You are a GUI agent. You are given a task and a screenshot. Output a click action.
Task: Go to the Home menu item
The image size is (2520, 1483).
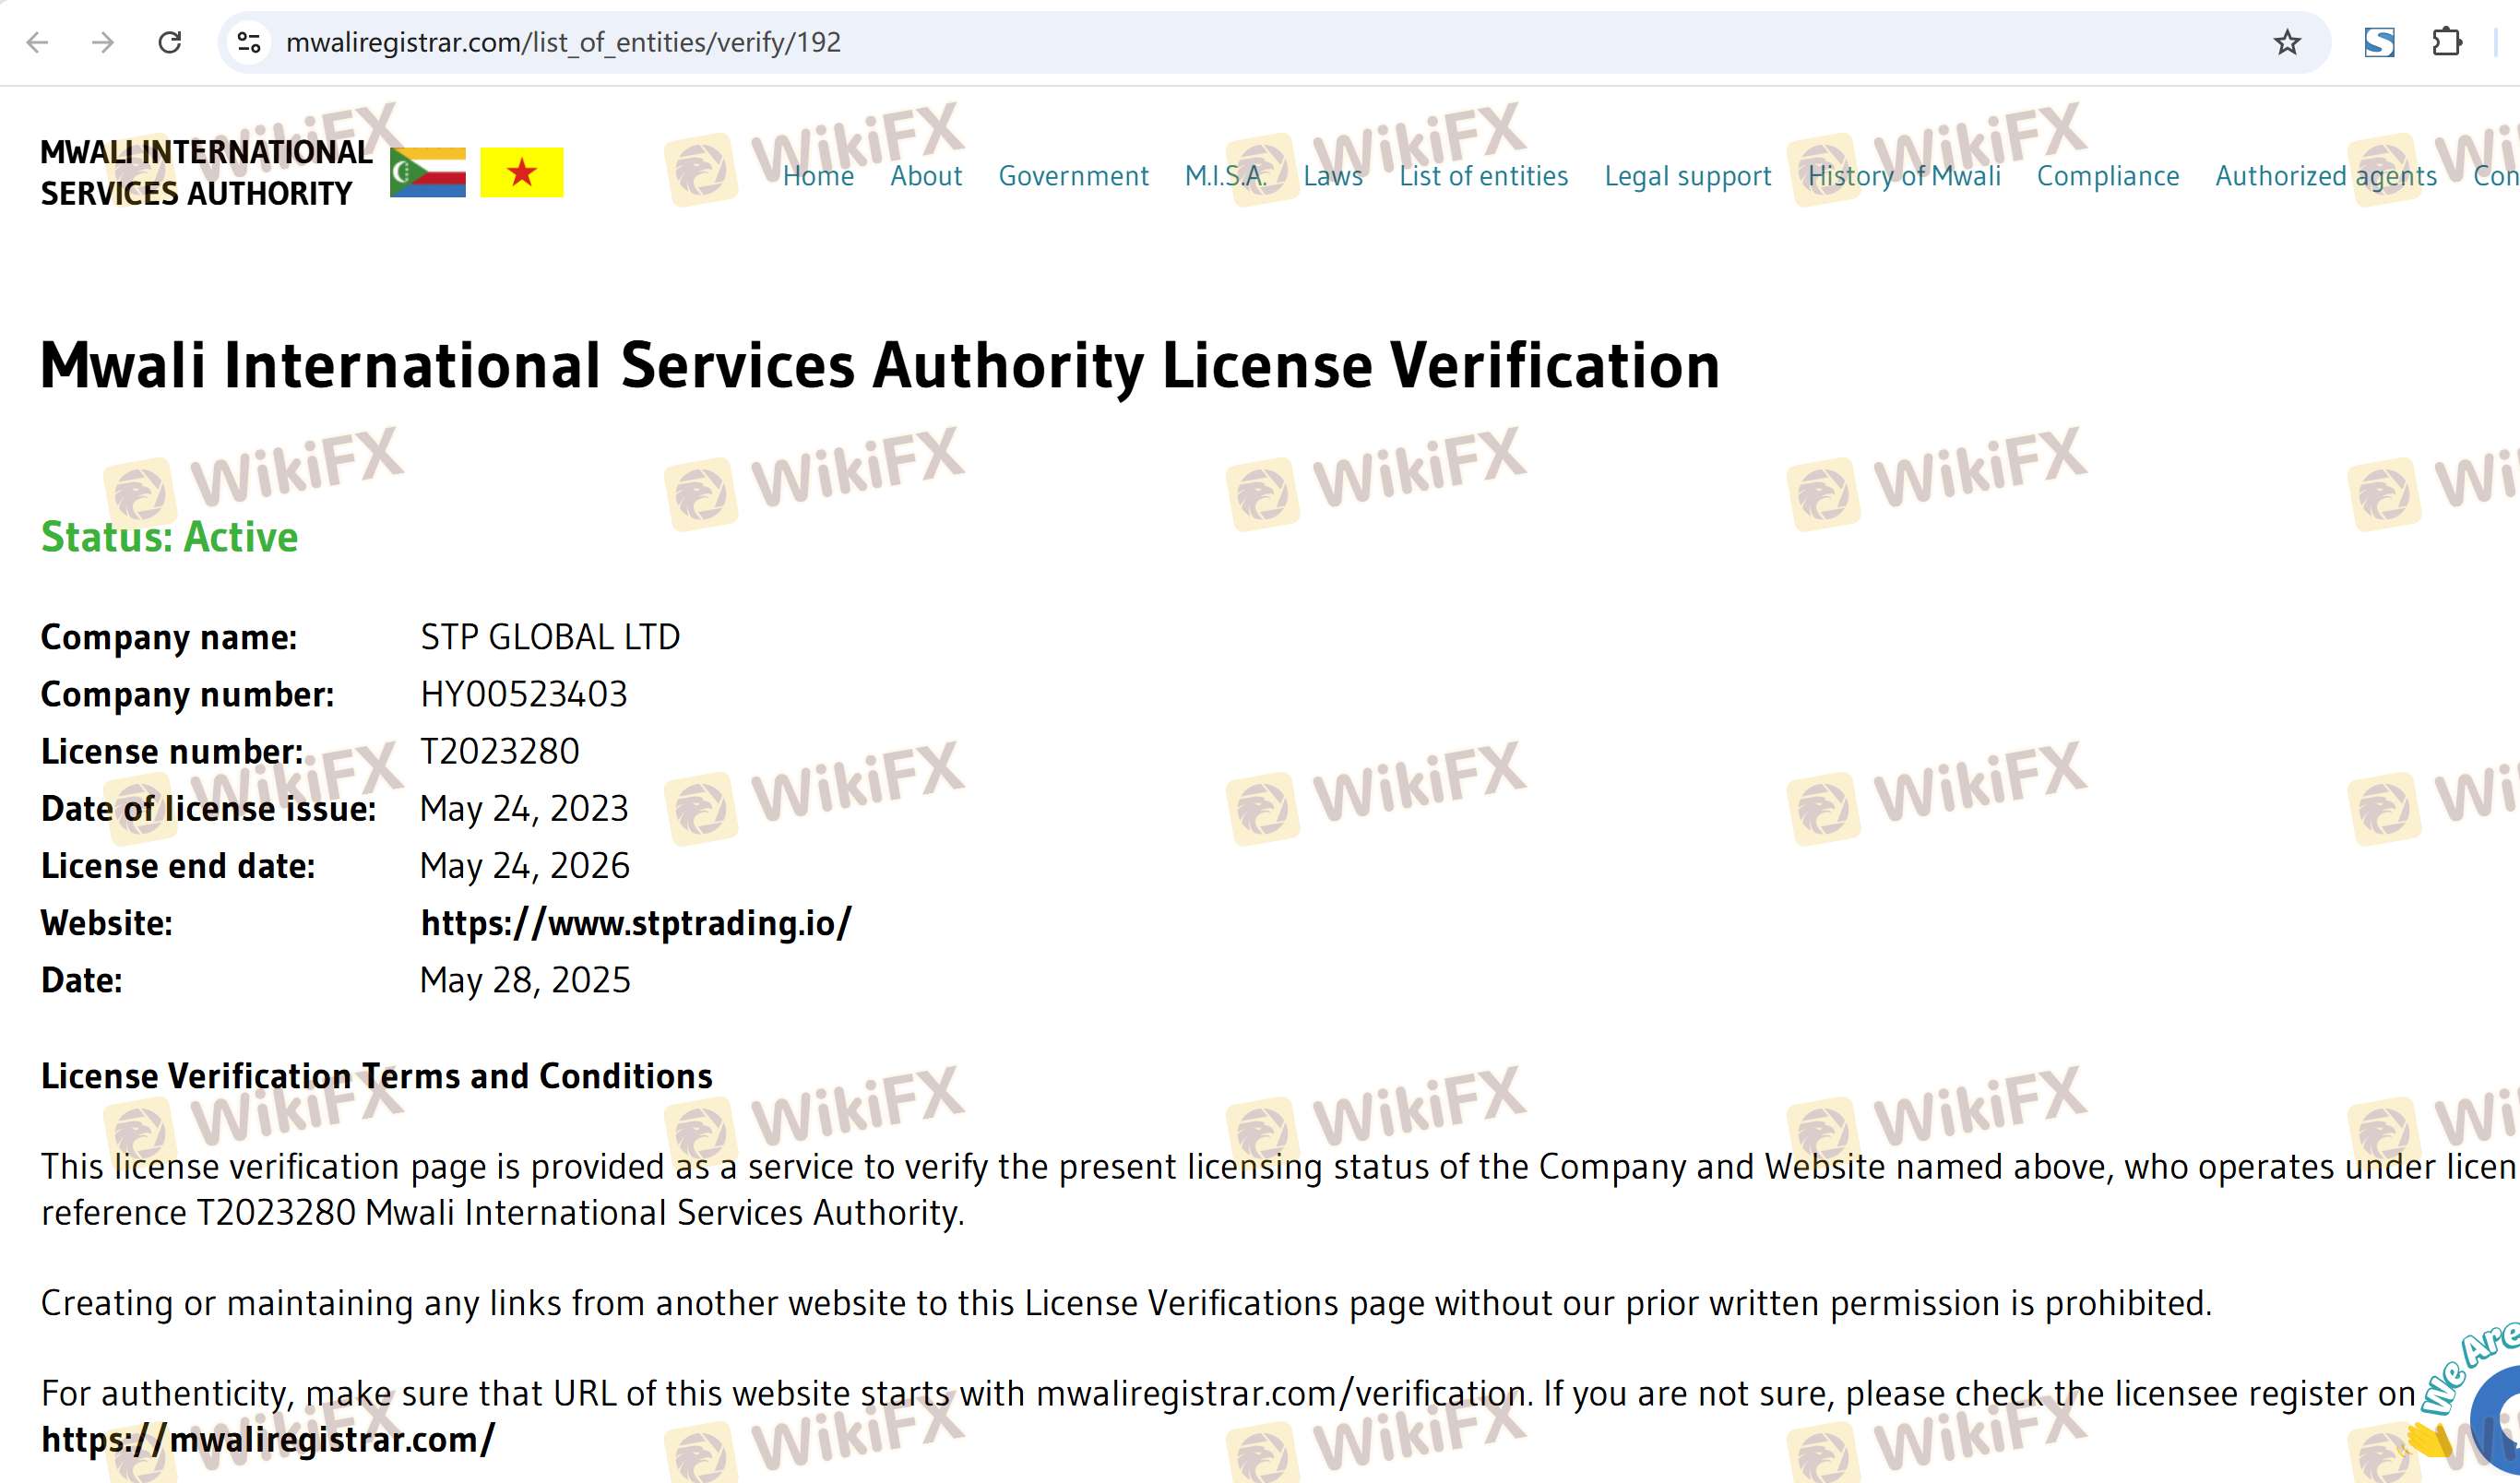coord(818,176)
